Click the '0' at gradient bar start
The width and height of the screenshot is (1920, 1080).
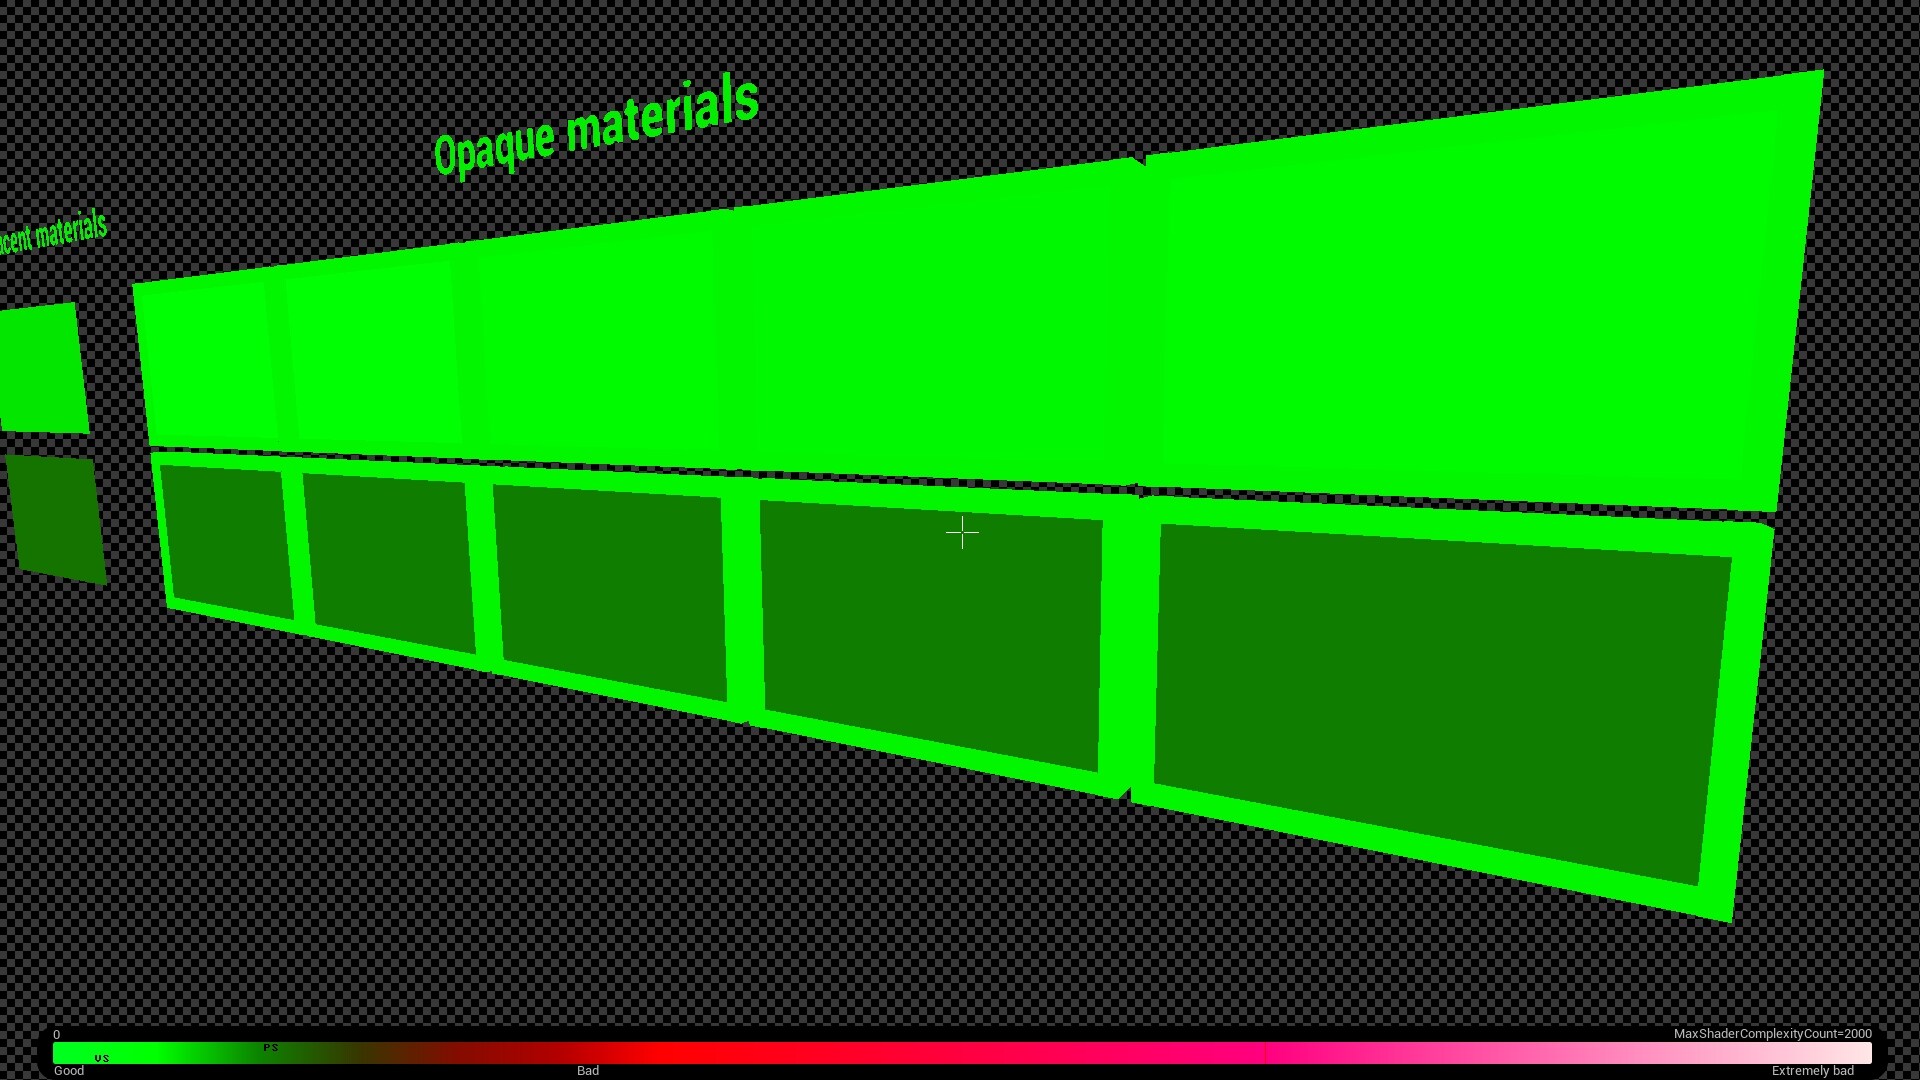(57, 1035)
